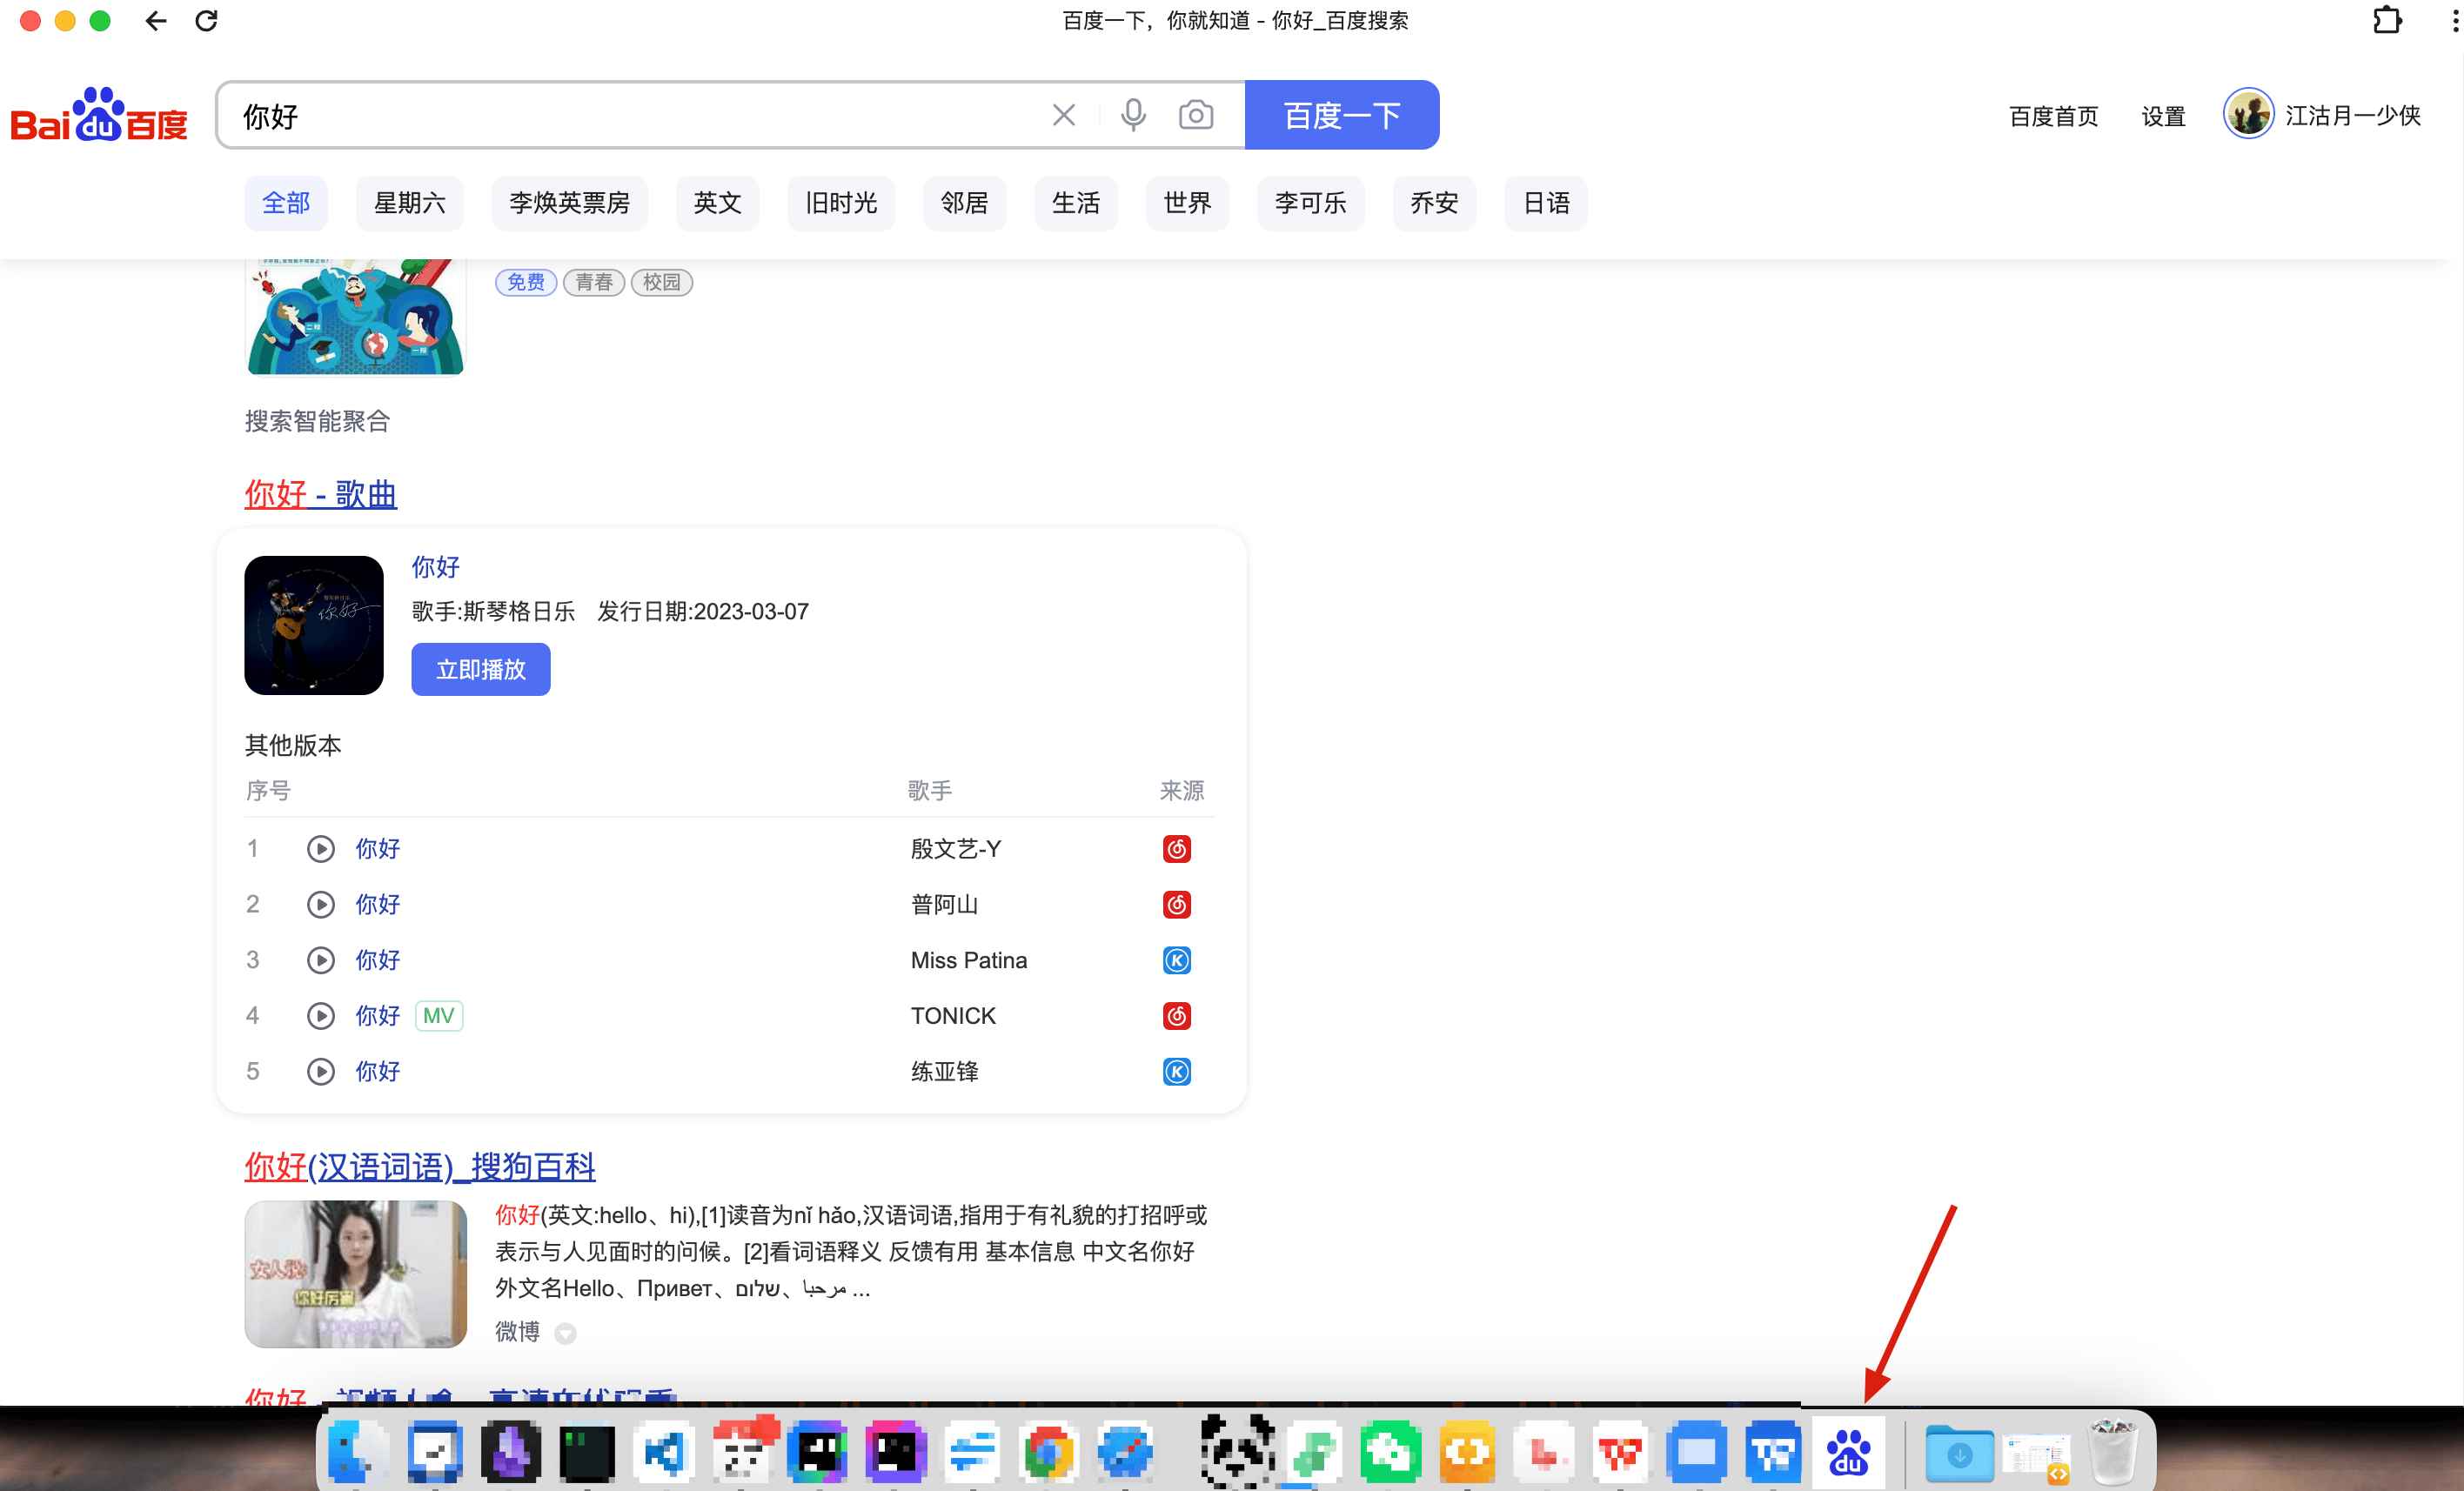Click NetEase source icon for 殷文艺-Y
2464x1491 pixels.
click(1176, 849)
